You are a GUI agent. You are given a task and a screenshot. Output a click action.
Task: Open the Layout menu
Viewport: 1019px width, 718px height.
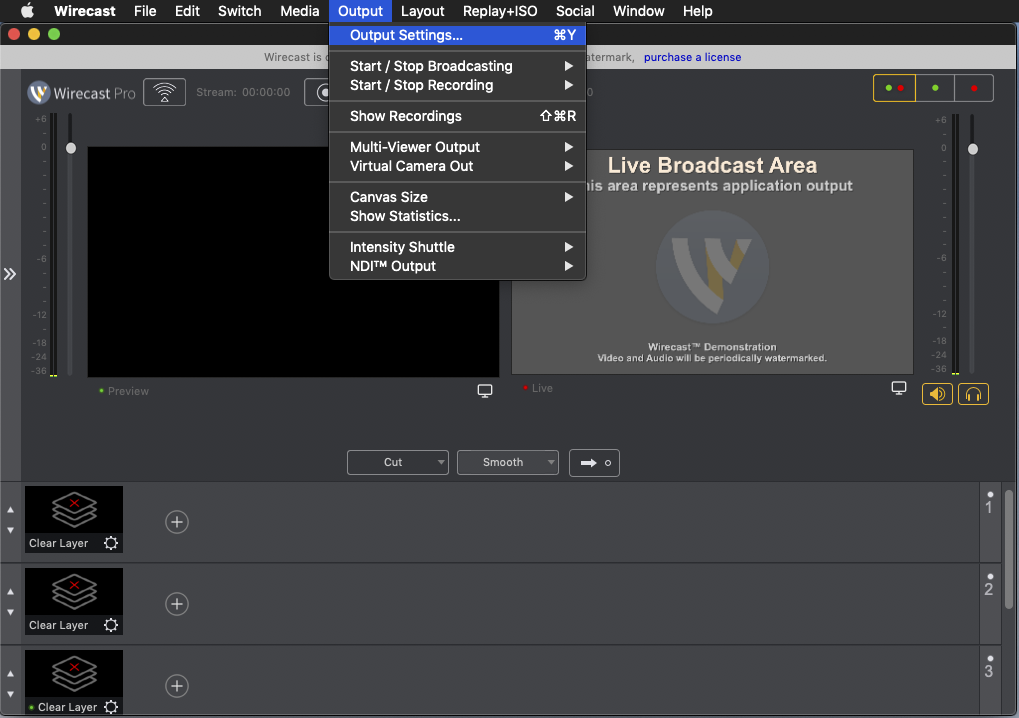(x=422, y=11)
